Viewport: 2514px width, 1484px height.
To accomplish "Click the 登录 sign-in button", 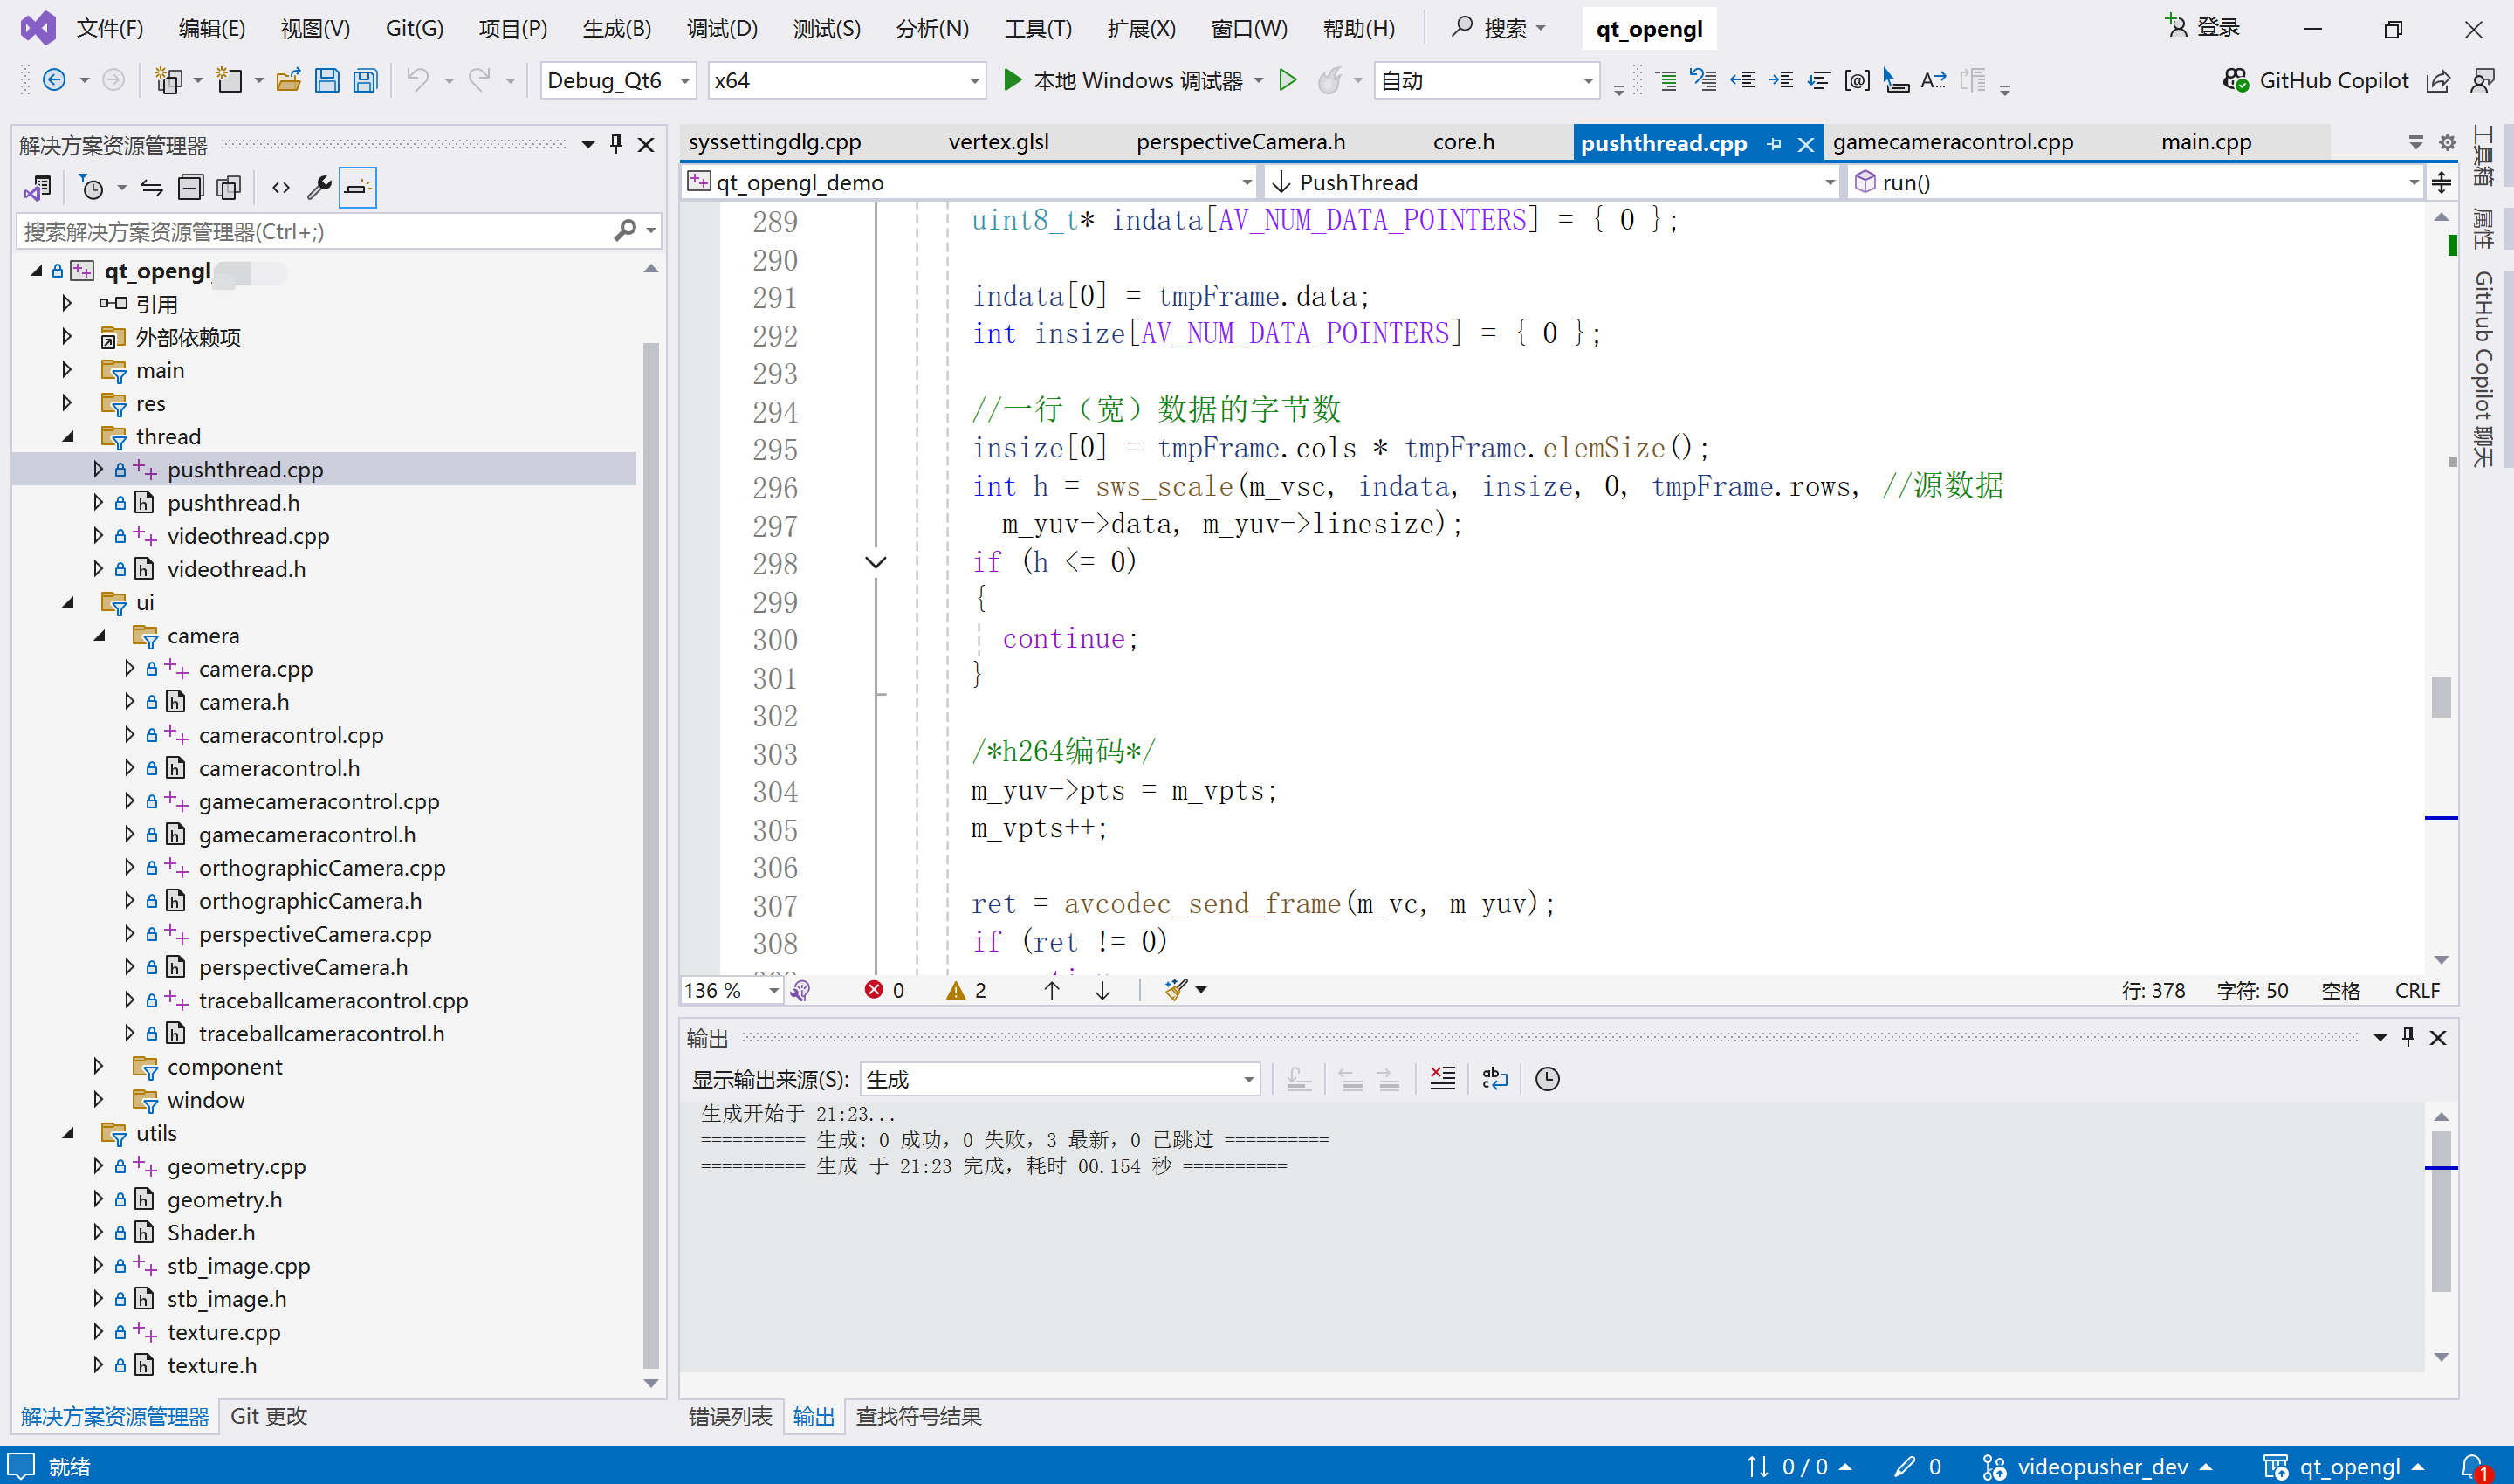I will 2203,28.
